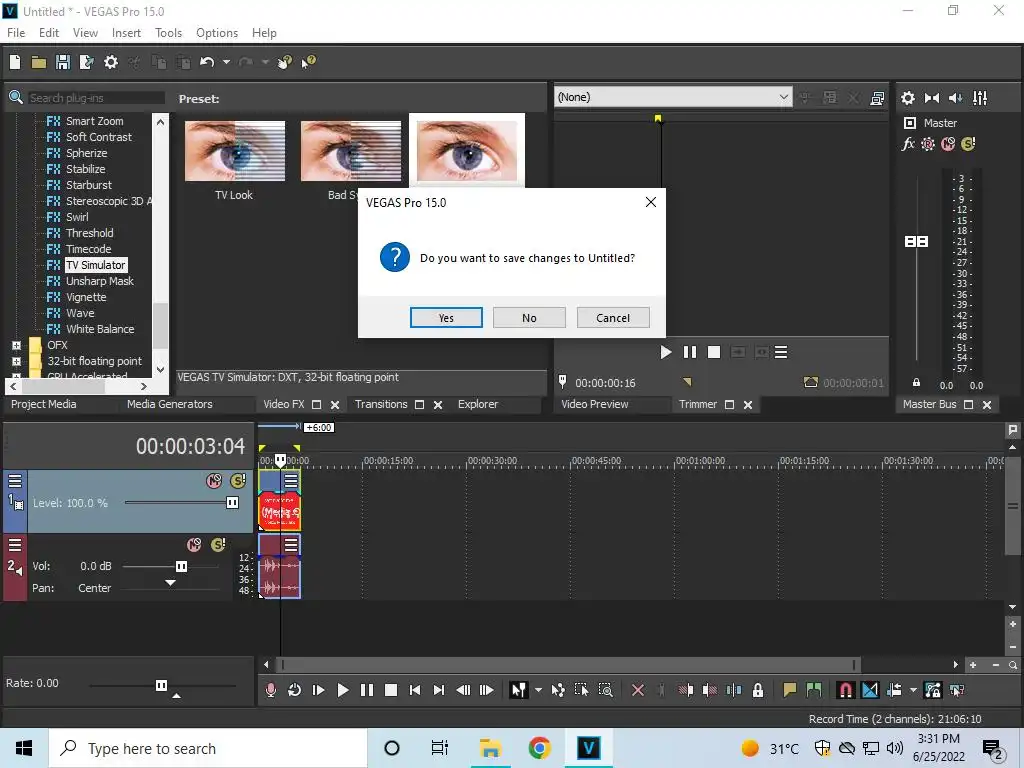Select the Vignette effect in list
1024x768 pixels.
click(86, 297)
